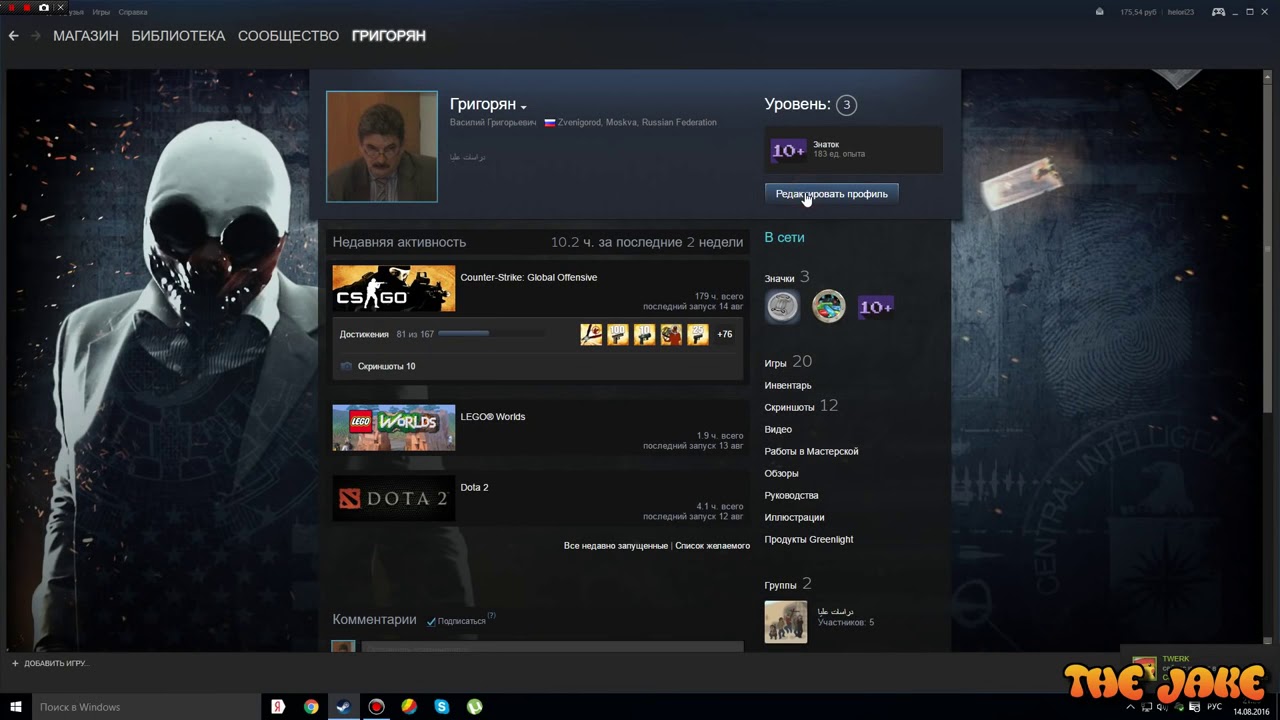Viewport: 1280px width, 720px height.
Task: View second achievement icon in CS:GO row
Action: 618,334
